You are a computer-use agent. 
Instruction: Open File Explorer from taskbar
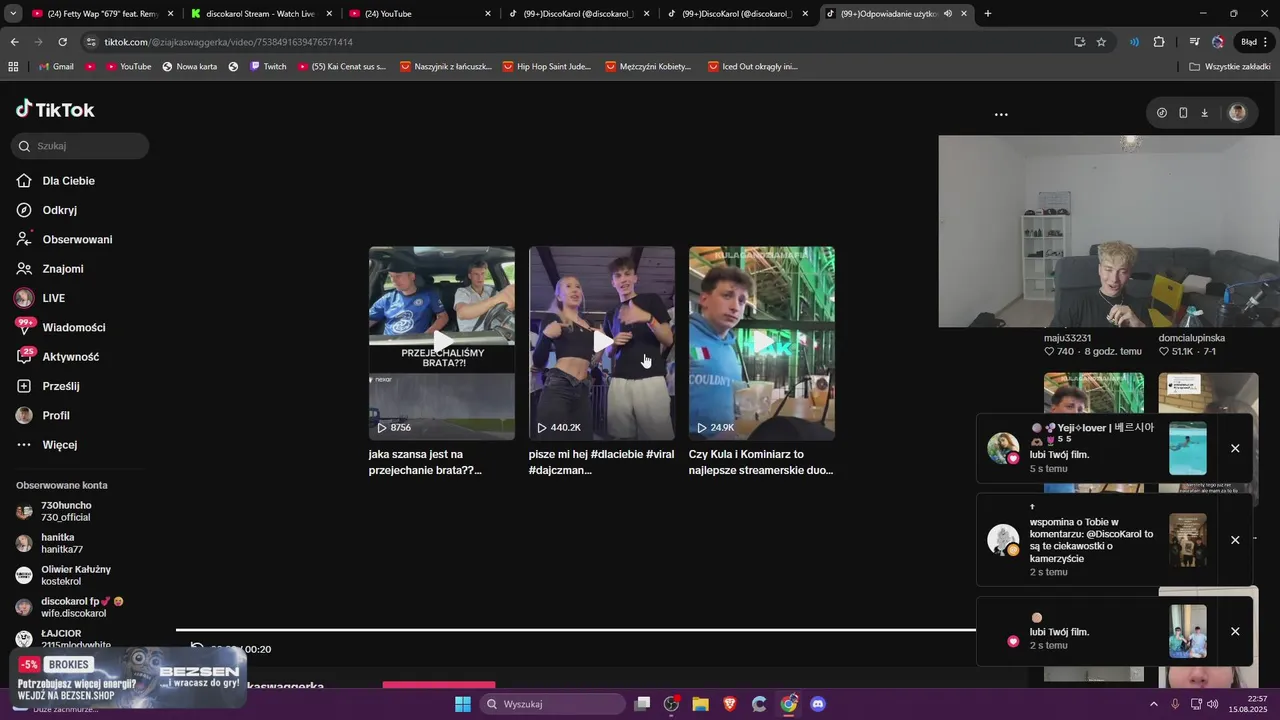point(700,704)
